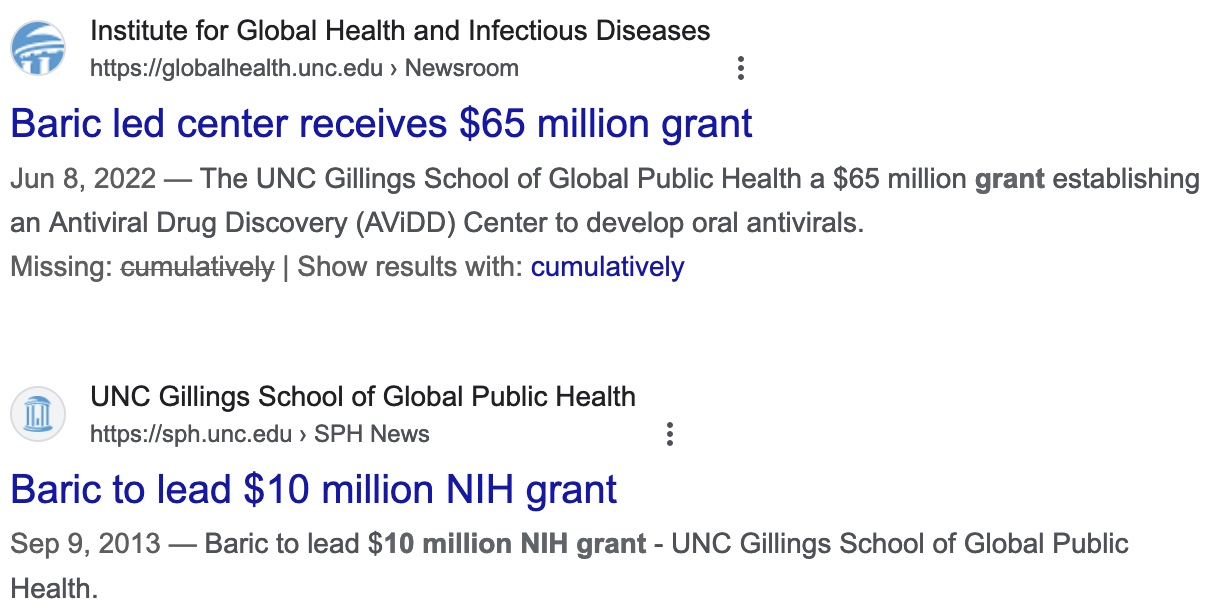The height and width of the screenshot is (616, 1218).
Task: Open the three-dot menu for globalhealth.unc.edu result
Action: click(740, 68)
